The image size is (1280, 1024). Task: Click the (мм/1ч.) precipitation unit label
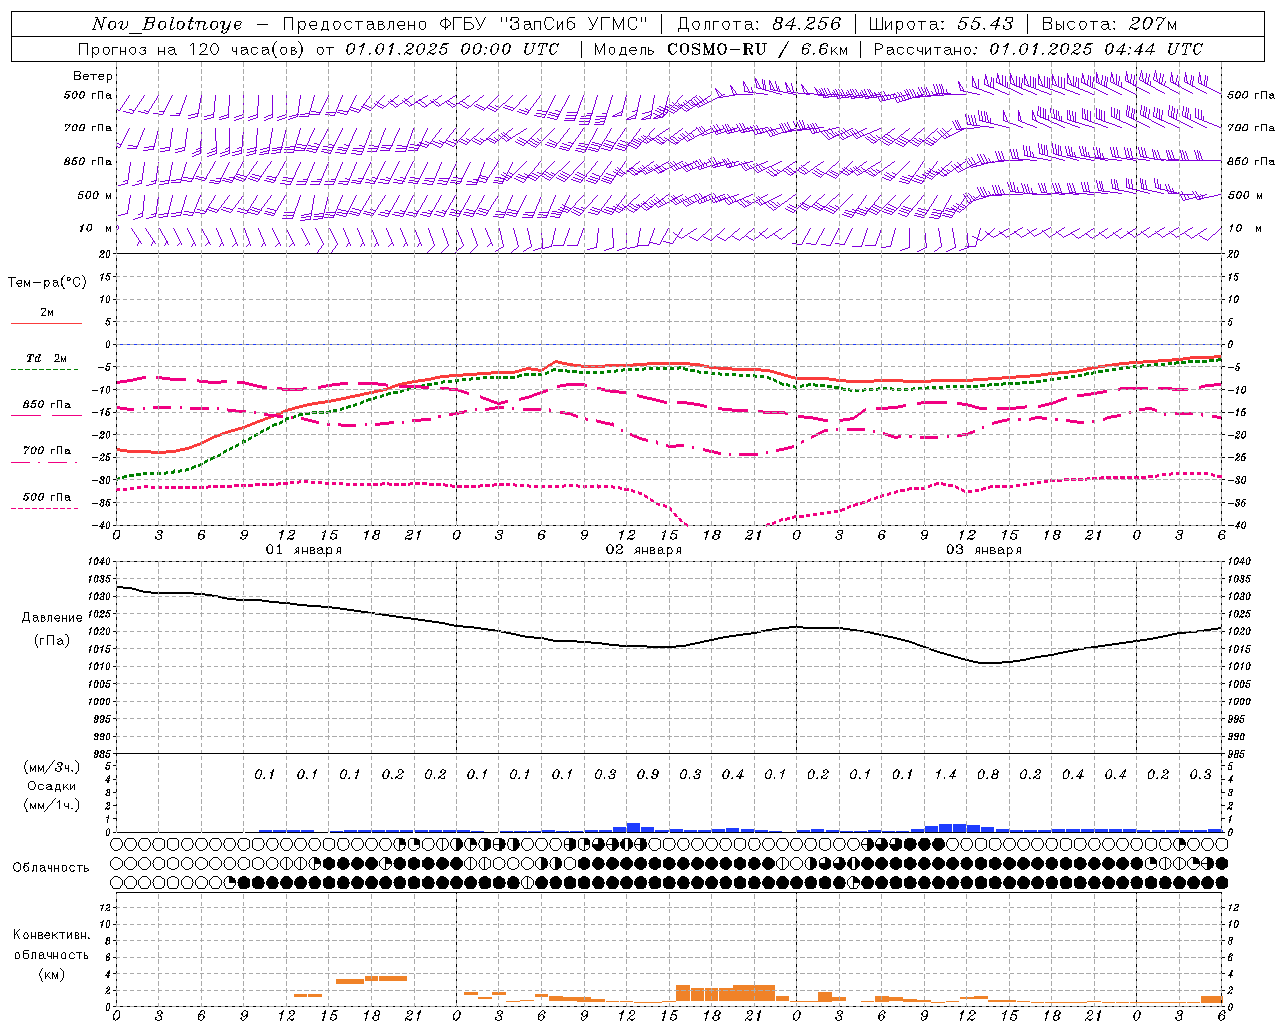point(51,805)
